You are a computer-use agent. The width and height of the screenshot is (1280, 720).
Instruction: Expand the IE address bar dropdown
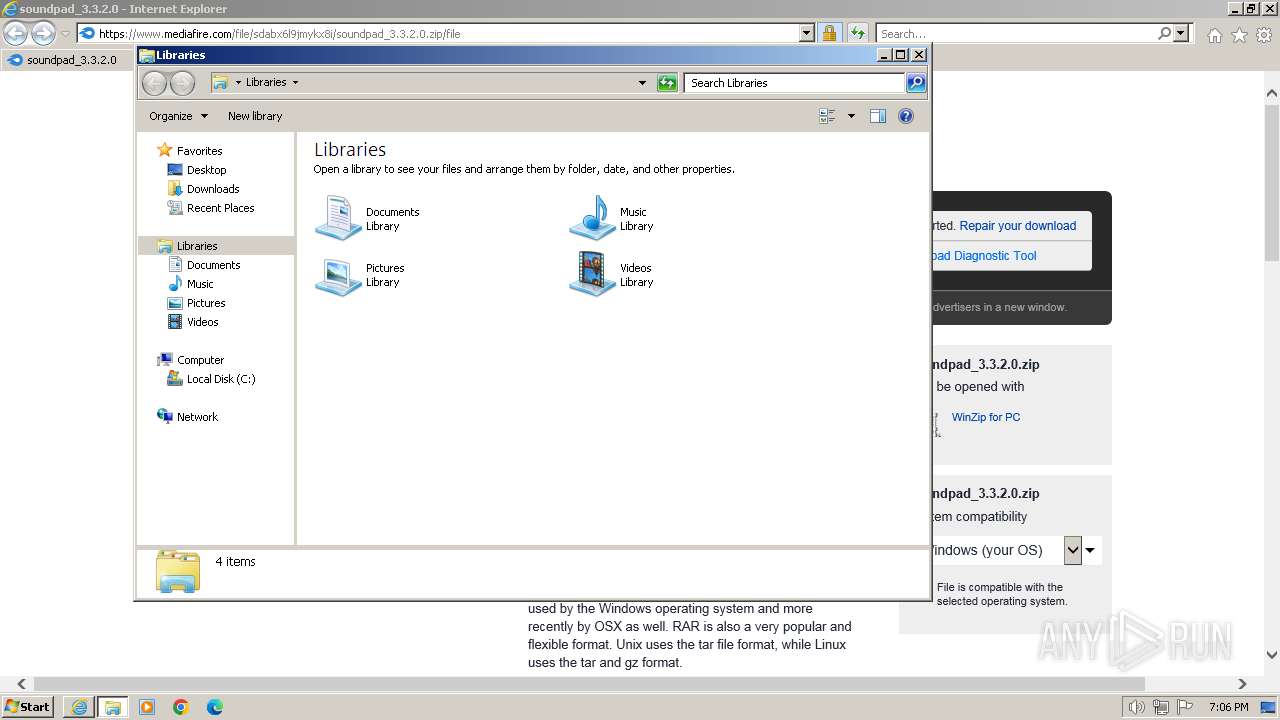point(807,34)
